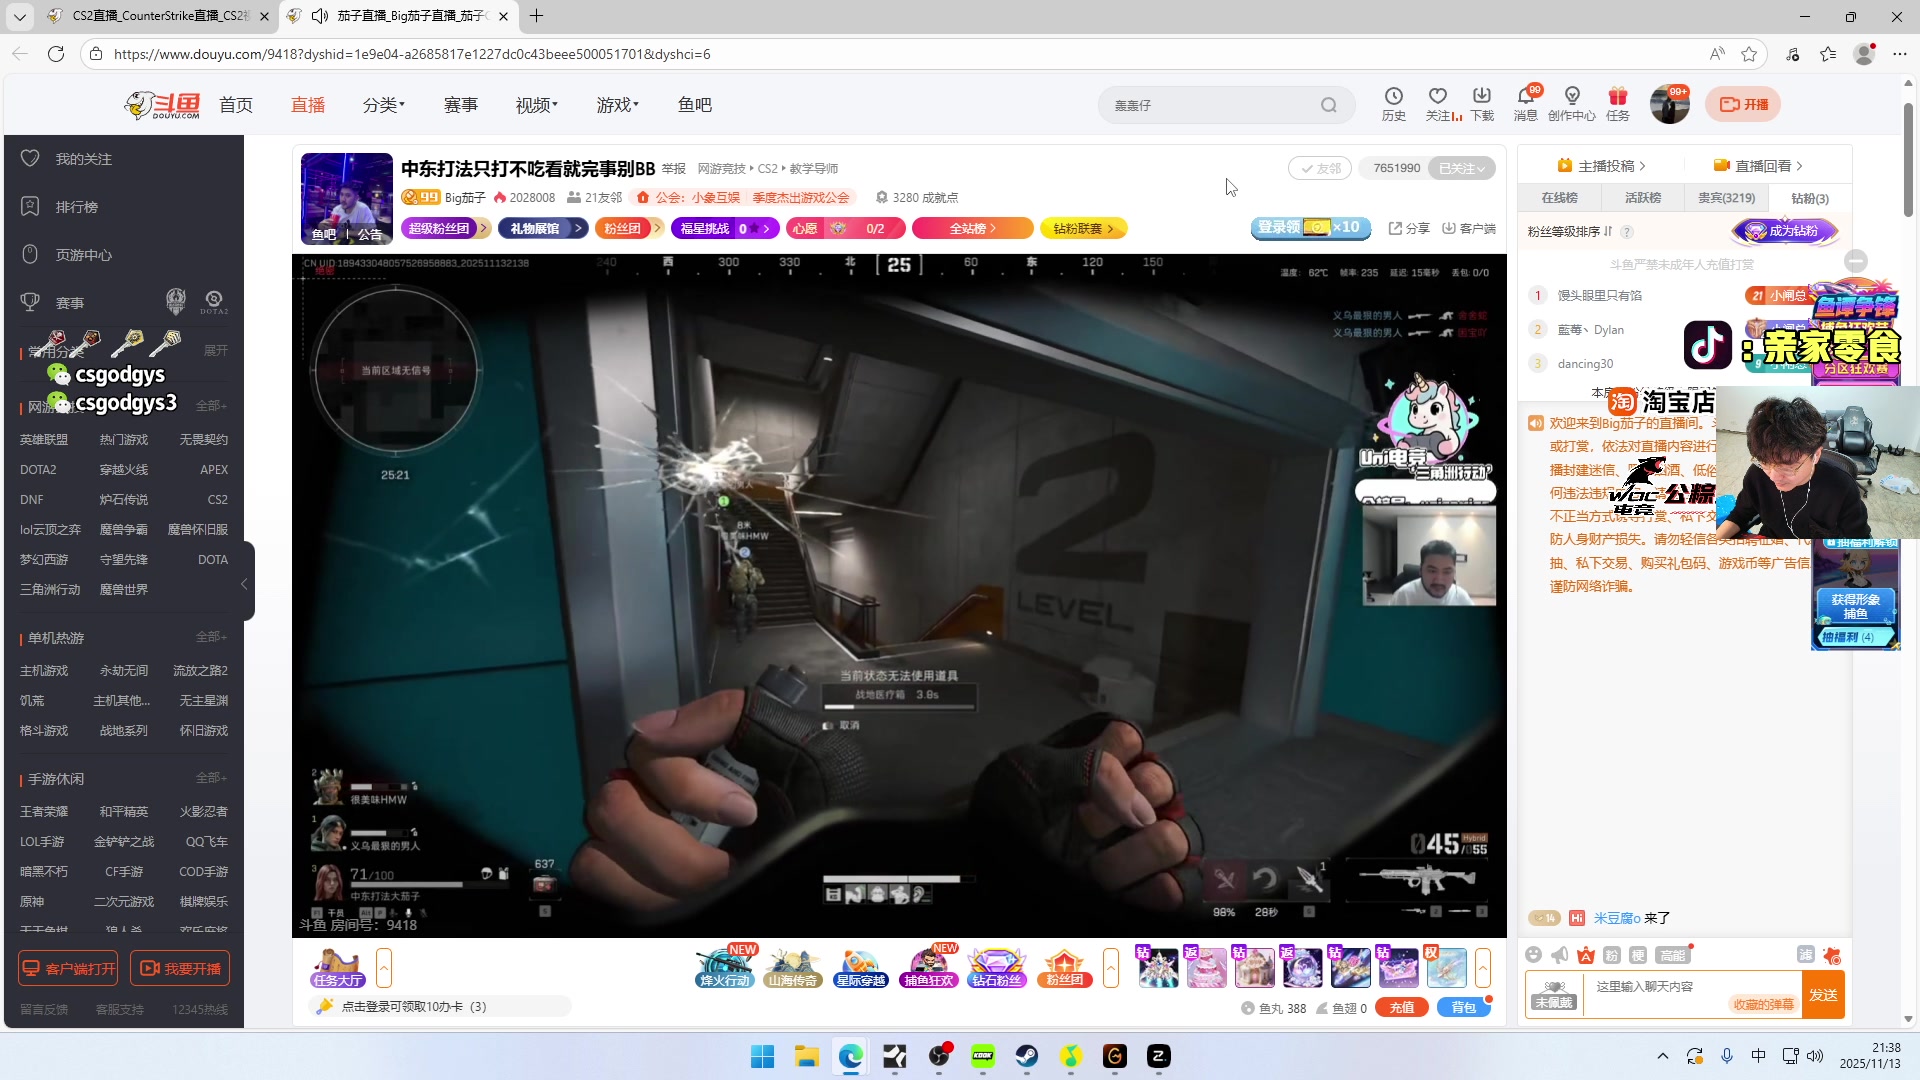Expand the 分类 category dropdown
The image size is (1920, 1080).
tap(383, 105)
